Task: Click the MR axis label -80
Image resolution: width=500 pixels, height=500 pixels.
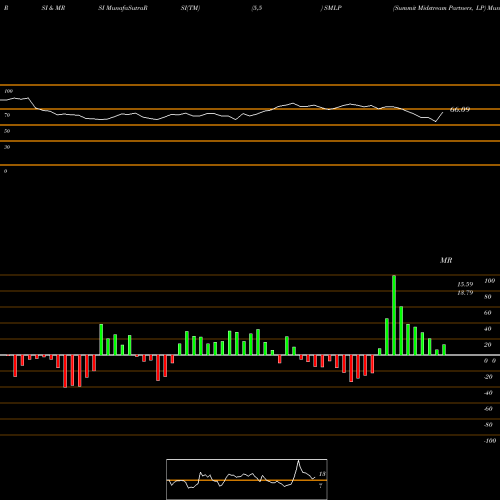Action: point(488,425)
